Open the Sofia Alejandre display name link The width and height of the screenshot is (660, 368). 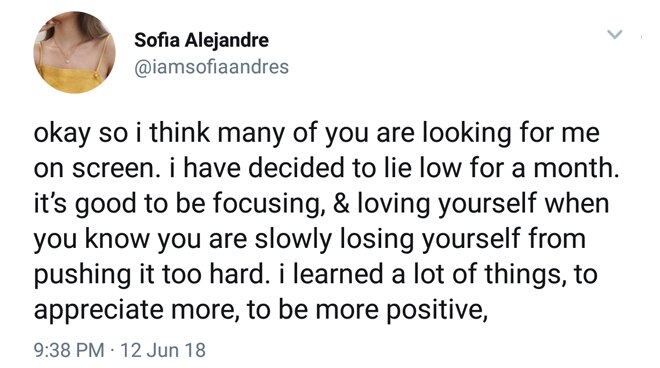coord(201,41)
